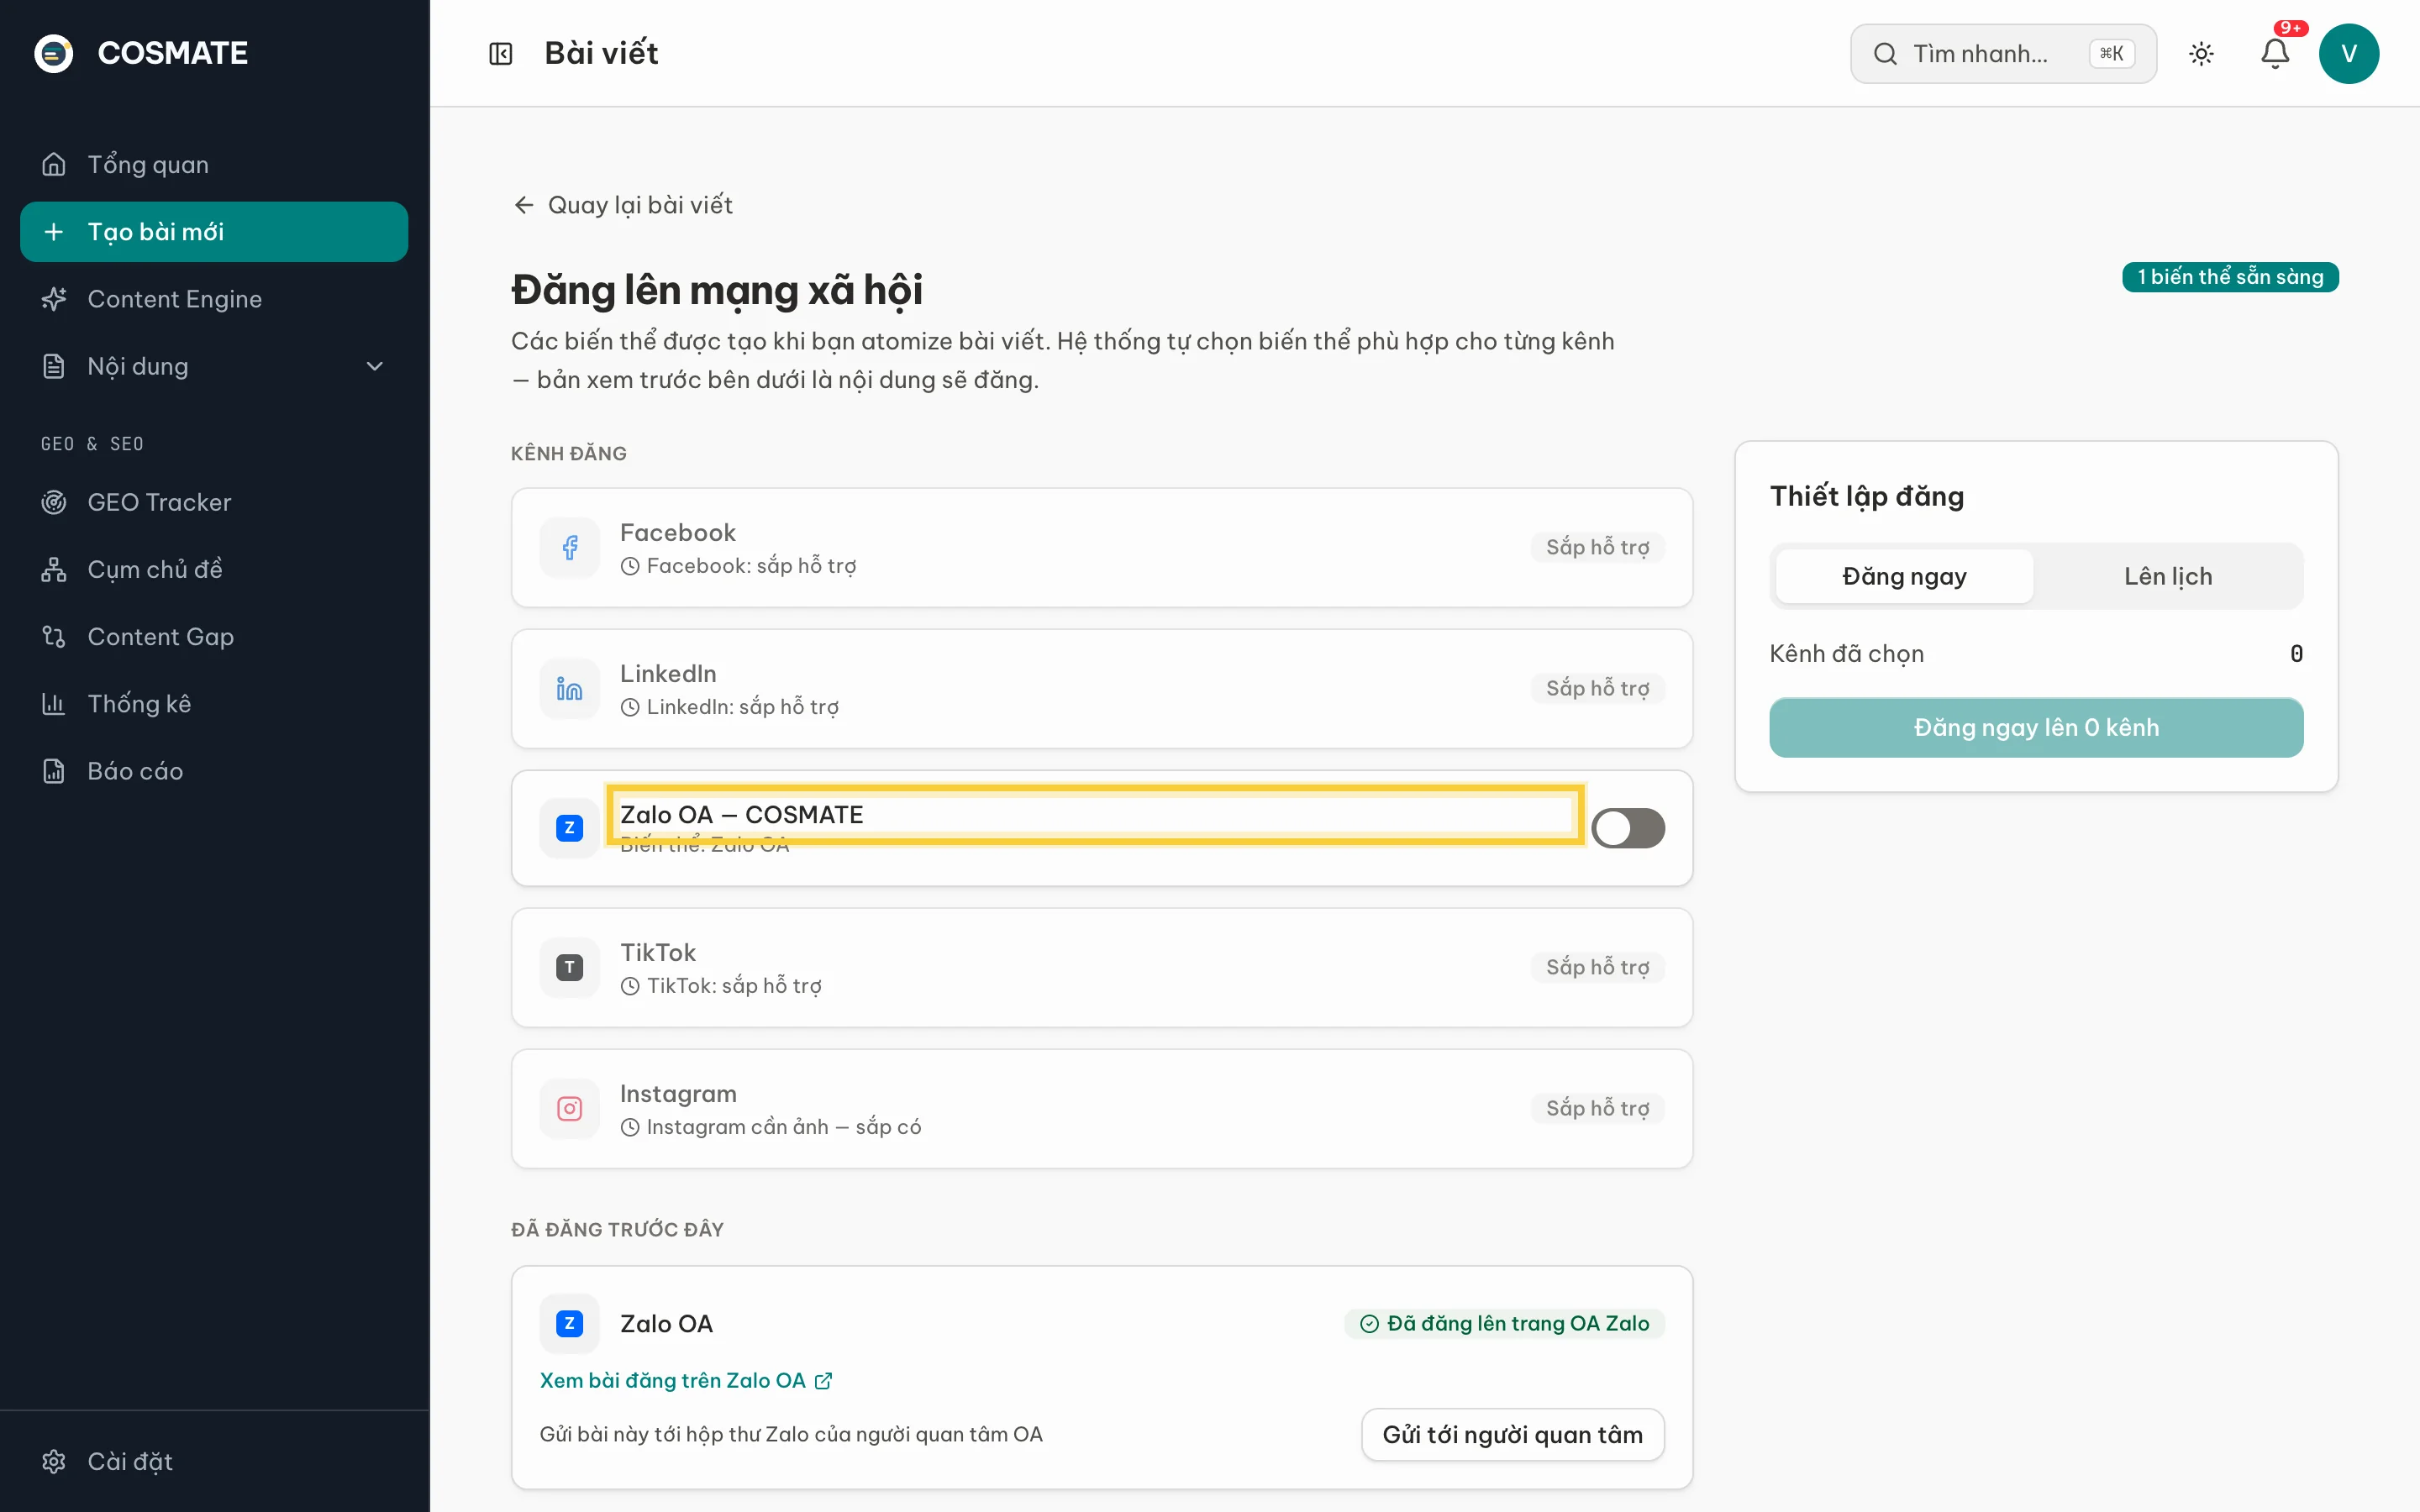2420x1512 pixels.
Task: Click the COSMATE logo icon
Action: [54, 54]
